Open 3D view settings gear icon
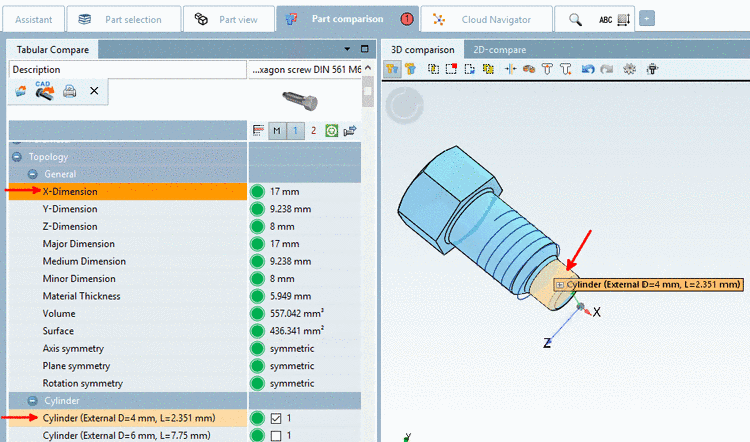 tap(629, 69)
